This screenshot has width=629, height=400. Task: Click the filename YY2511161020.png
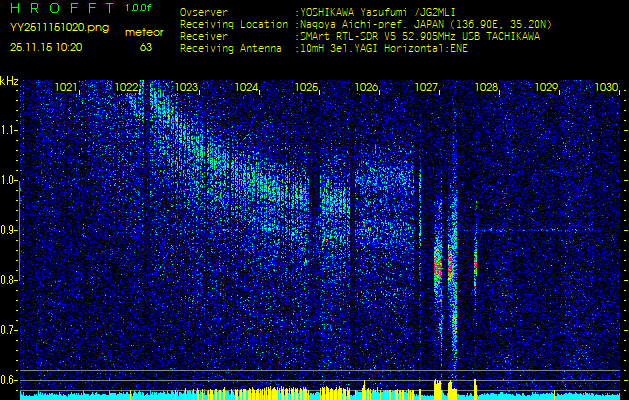(x=59, y=28)
